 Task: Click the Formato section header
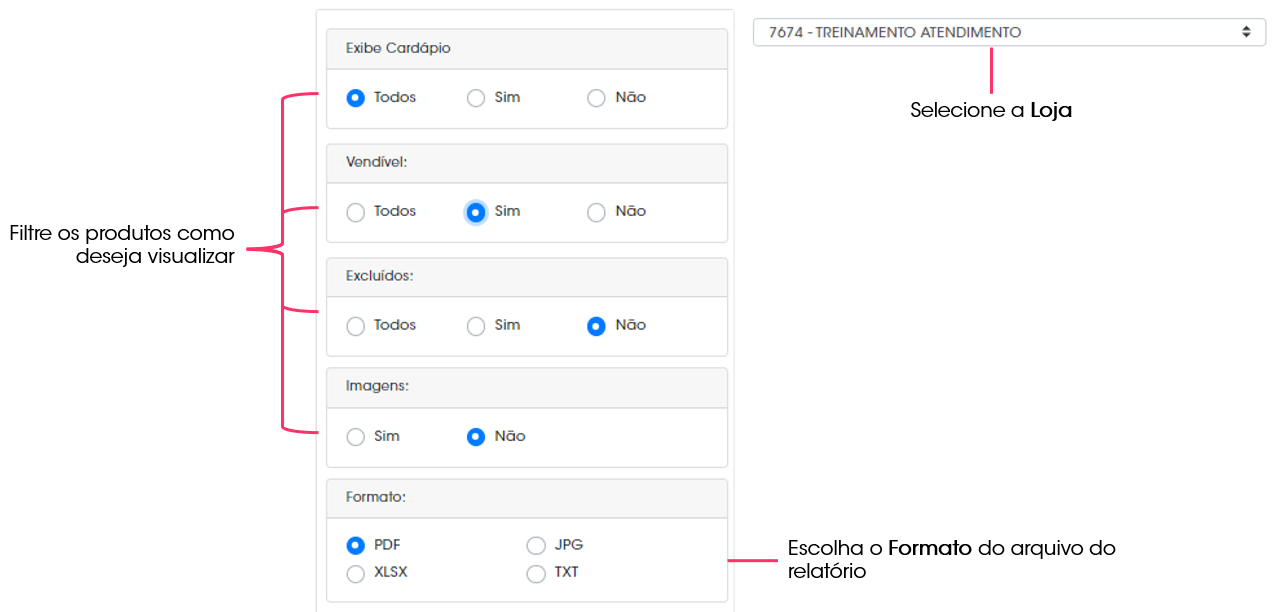pyautogui.click(x=527, y=498)
